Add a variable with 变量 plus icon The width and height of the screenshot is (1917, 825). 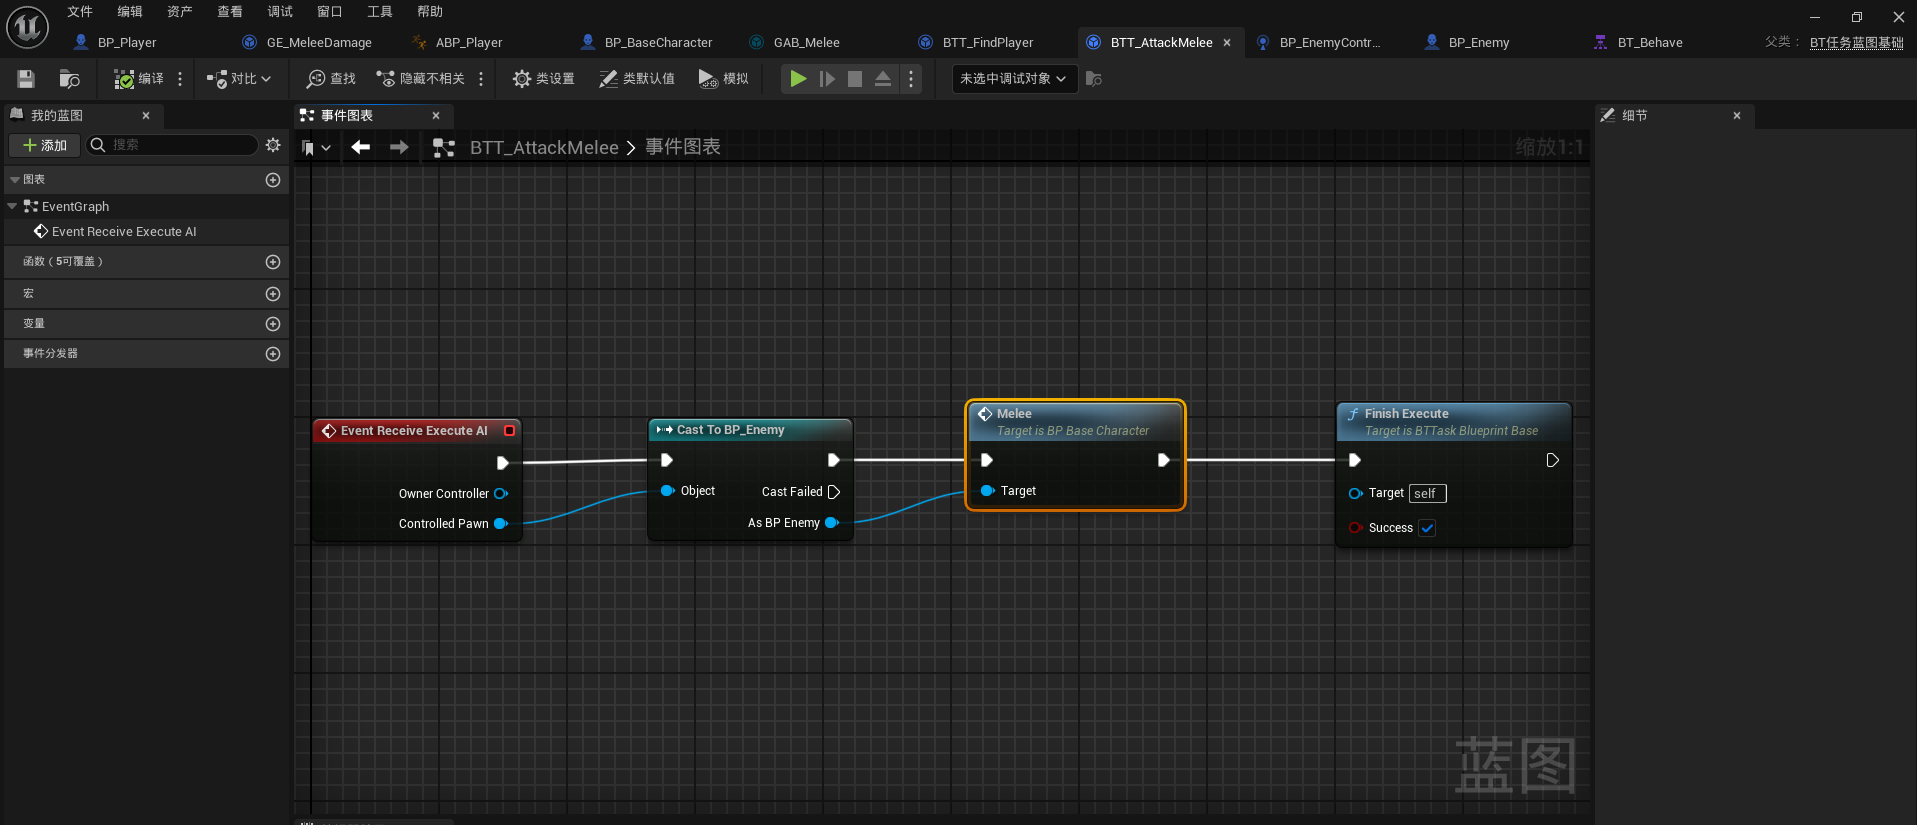(x=273, y=324)
